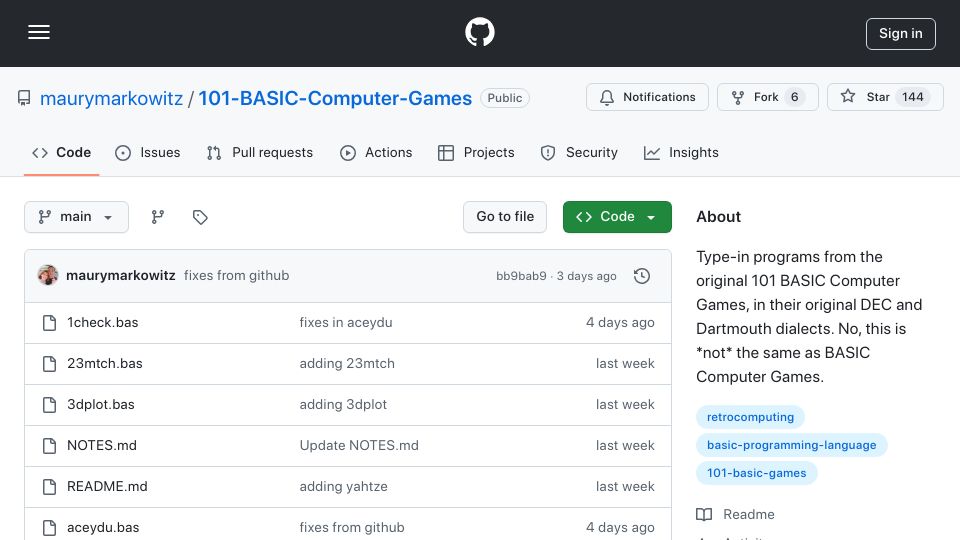
Task: Star this repository
Action: pos(885,97)
